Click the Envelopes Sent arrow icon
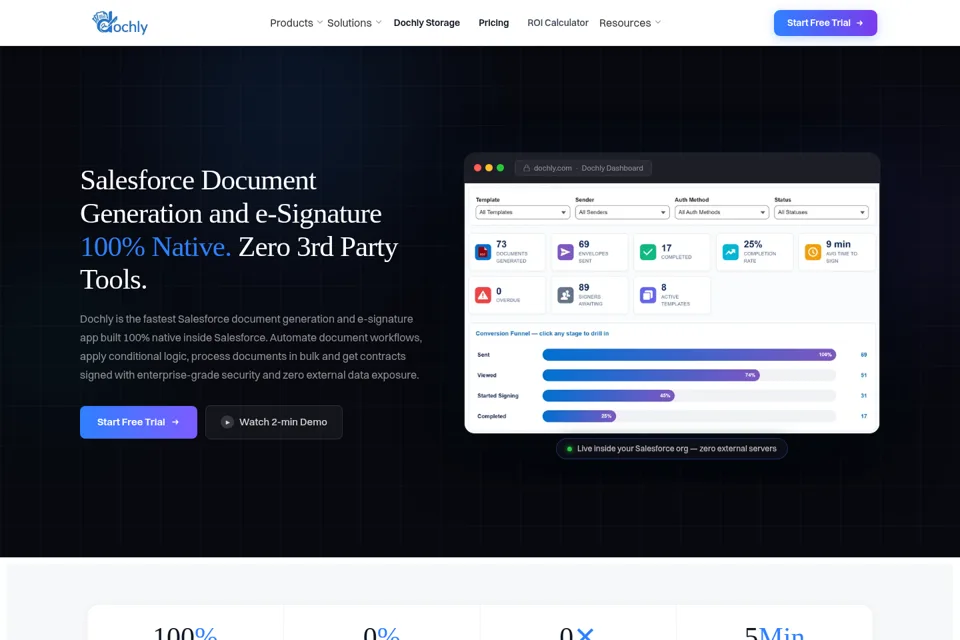 pos(565,252)
